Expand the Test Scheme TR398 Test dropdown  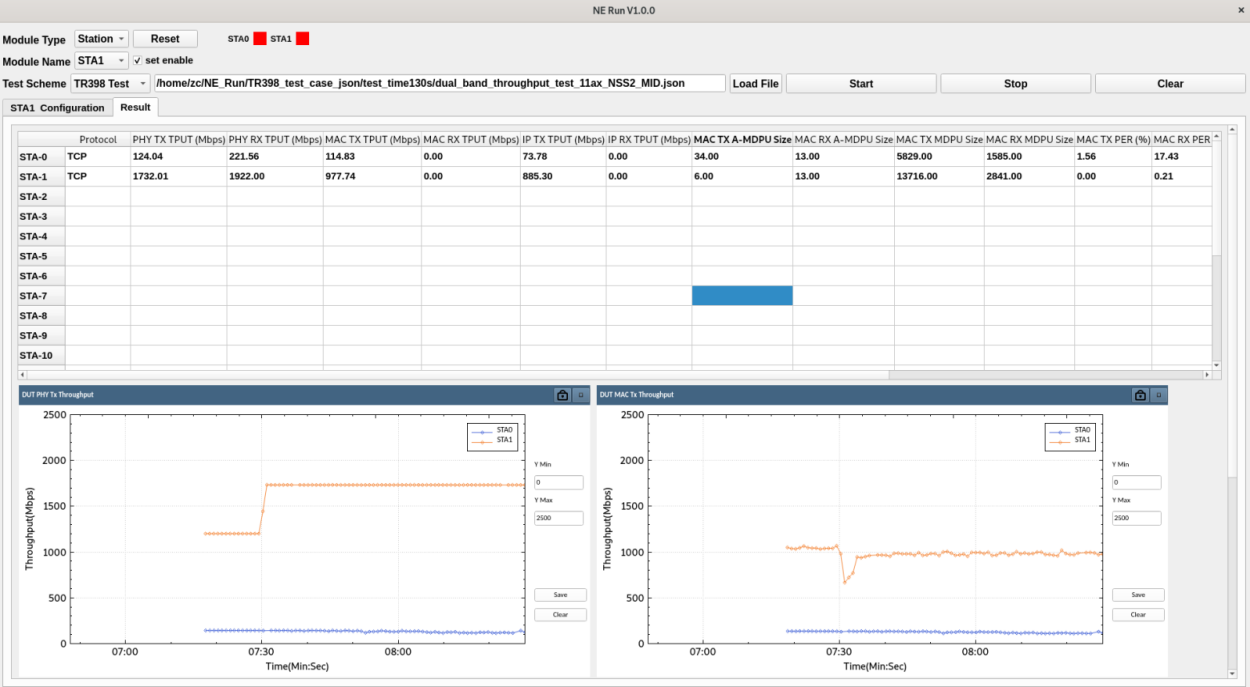point(110,84)
